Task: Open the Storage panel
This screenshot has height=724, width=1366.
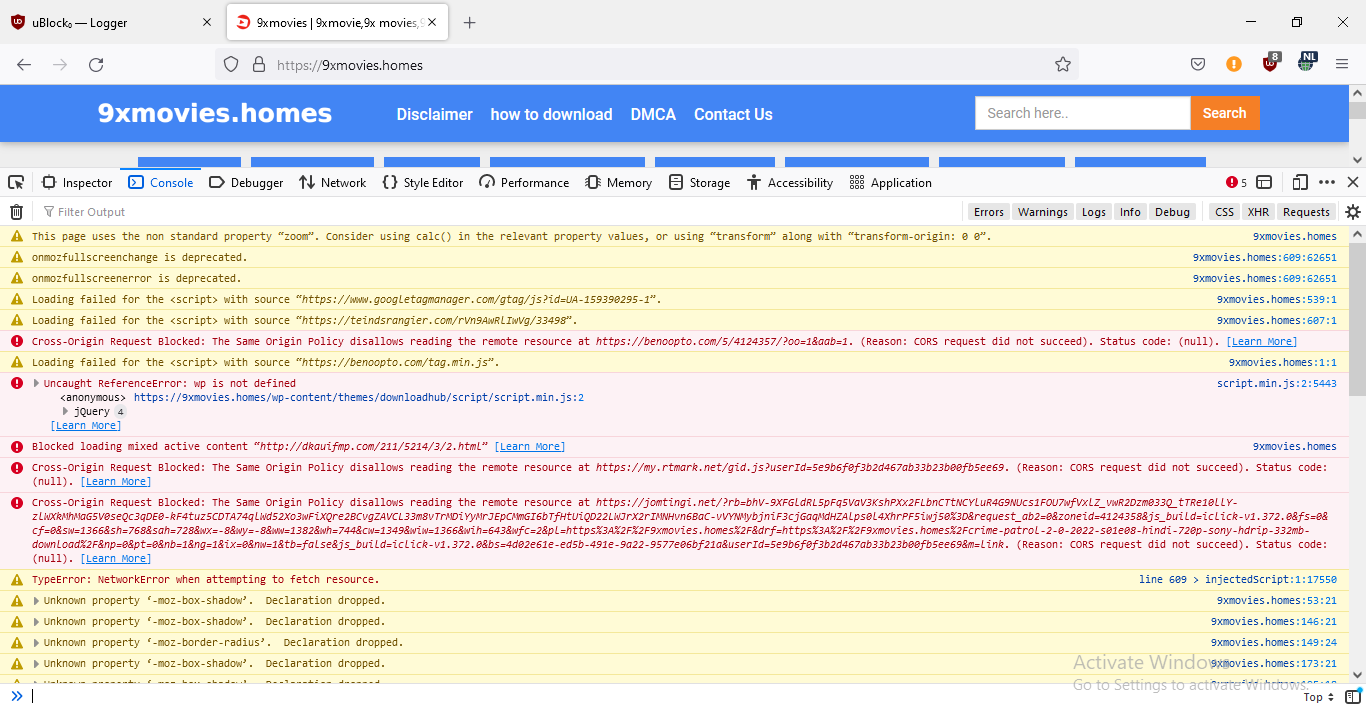Action: (700, 182)
